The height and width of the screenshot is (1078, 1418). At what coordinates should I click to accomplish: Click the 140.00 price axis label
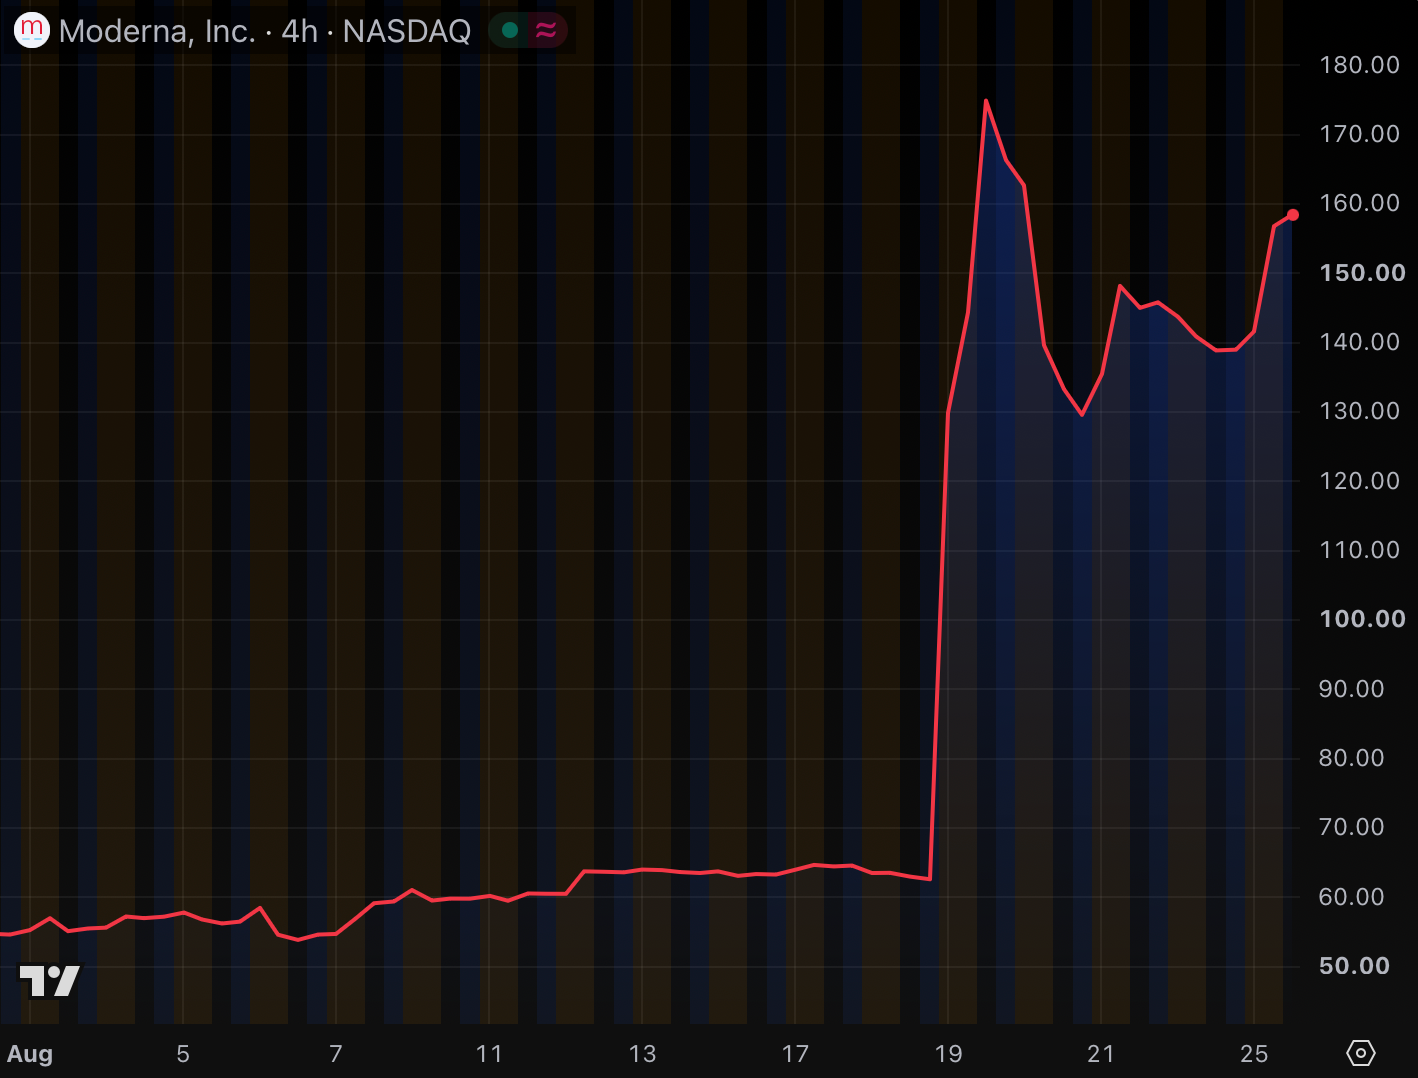[x=1359, y=342]
